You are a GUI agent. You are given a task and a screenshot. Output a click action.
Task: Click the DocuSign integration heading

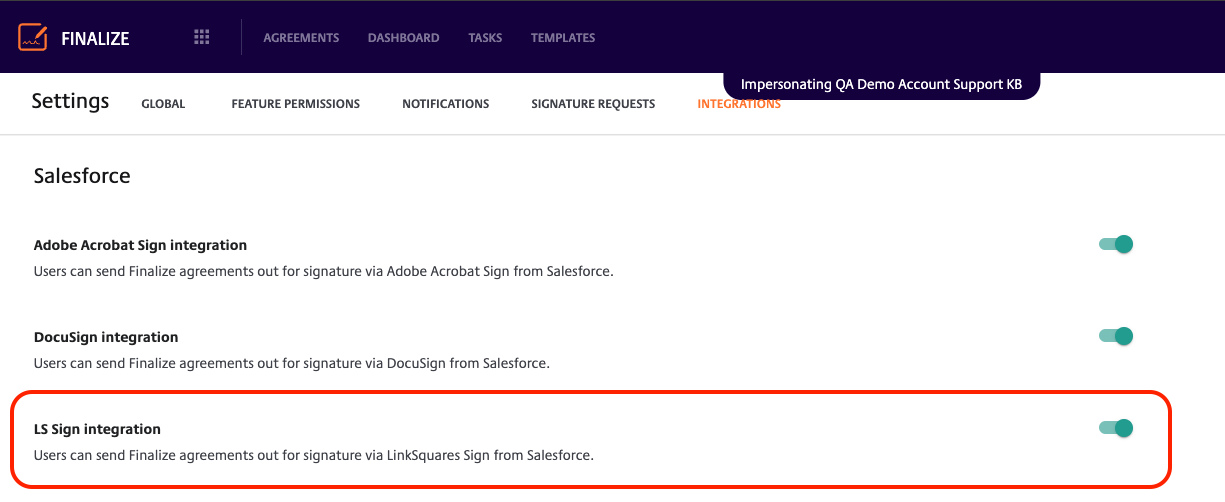pos(106,337)
